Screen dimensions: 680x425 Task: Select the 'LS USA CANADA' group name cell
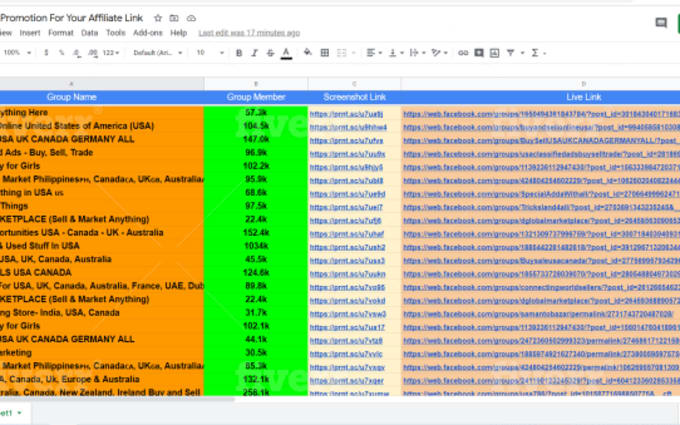102,273
